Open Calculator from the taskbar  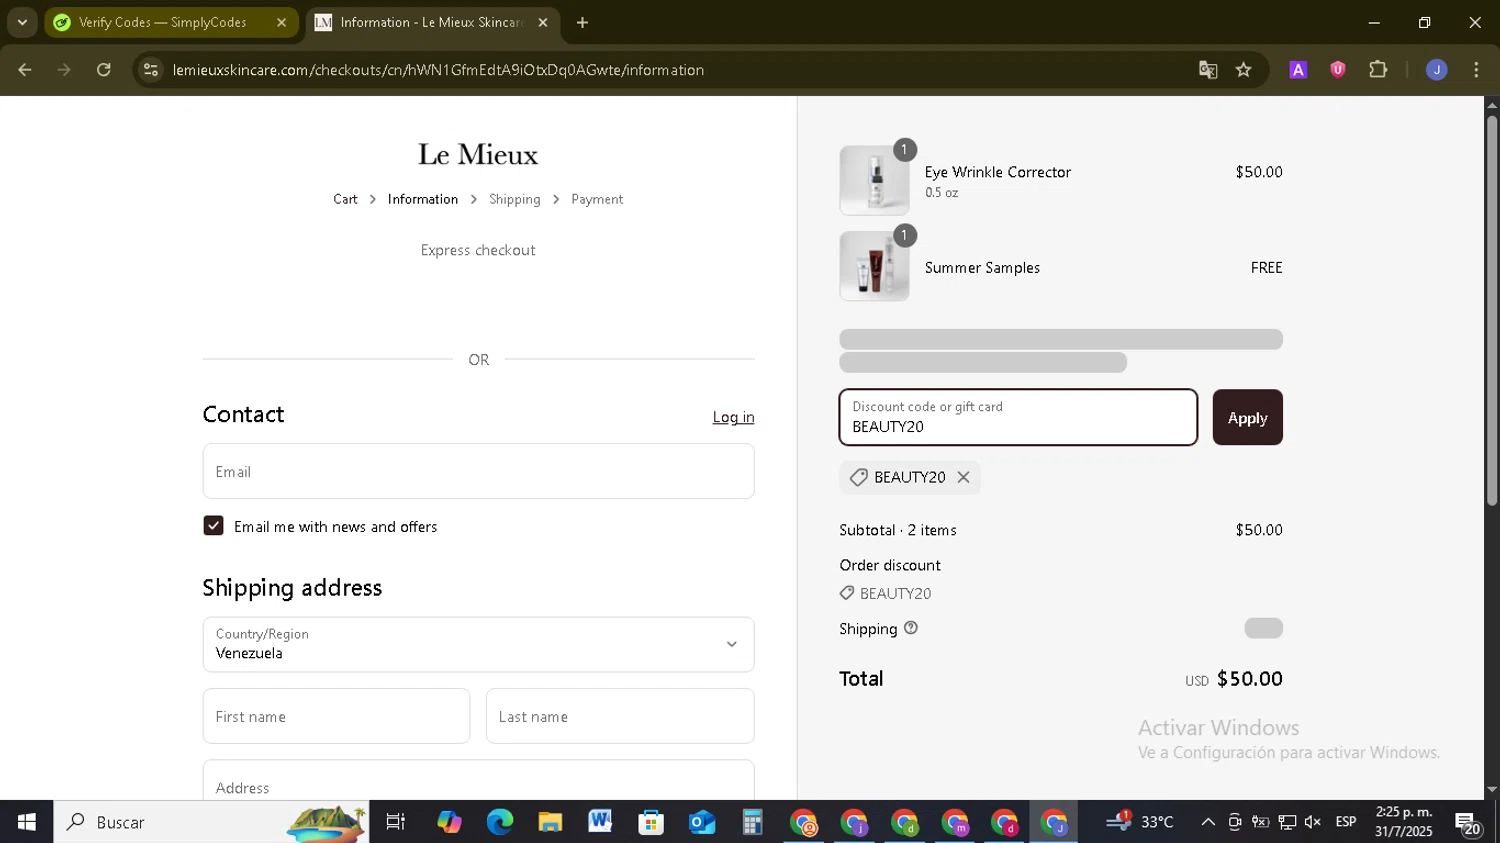pos(752,822)
